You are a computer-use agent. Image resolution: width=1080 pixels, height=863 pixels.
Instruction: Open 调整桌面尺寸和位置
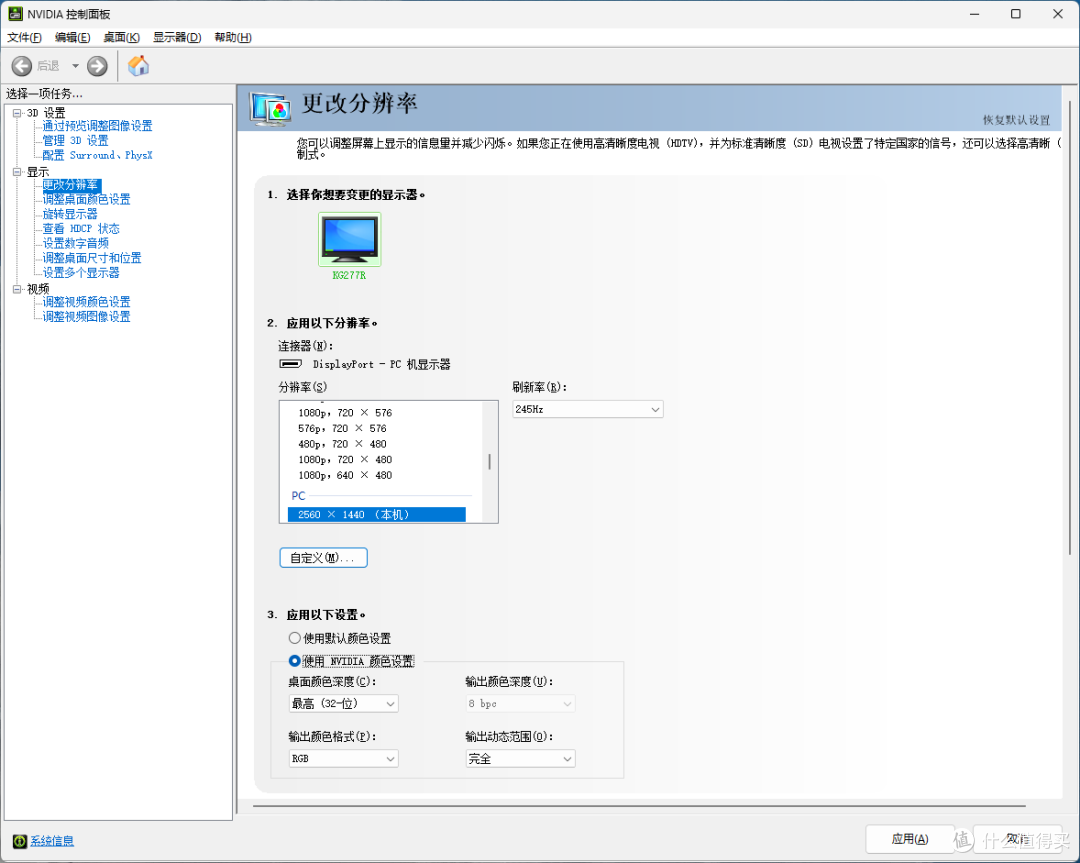tap(92, 258)
